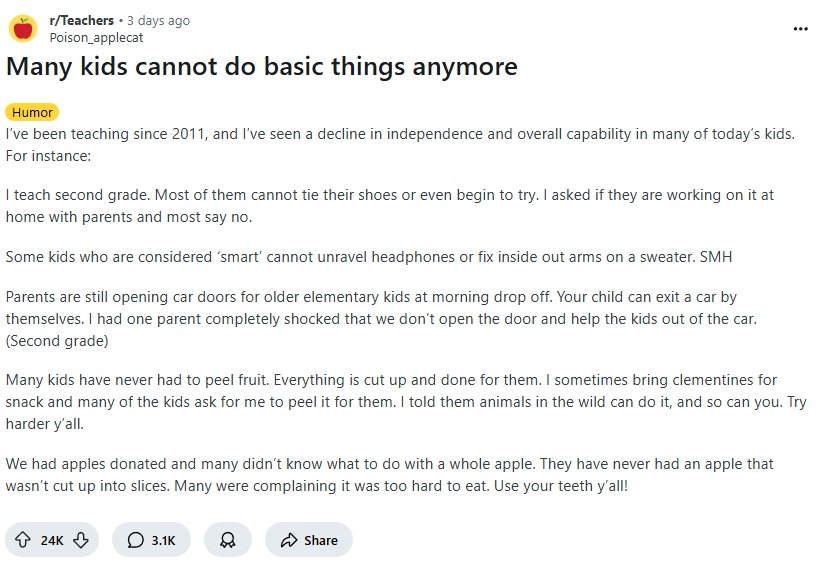The height and width of the screenshot is (564, 819).
Task: Select the 3.1K comments count
Action: [163, 540]
